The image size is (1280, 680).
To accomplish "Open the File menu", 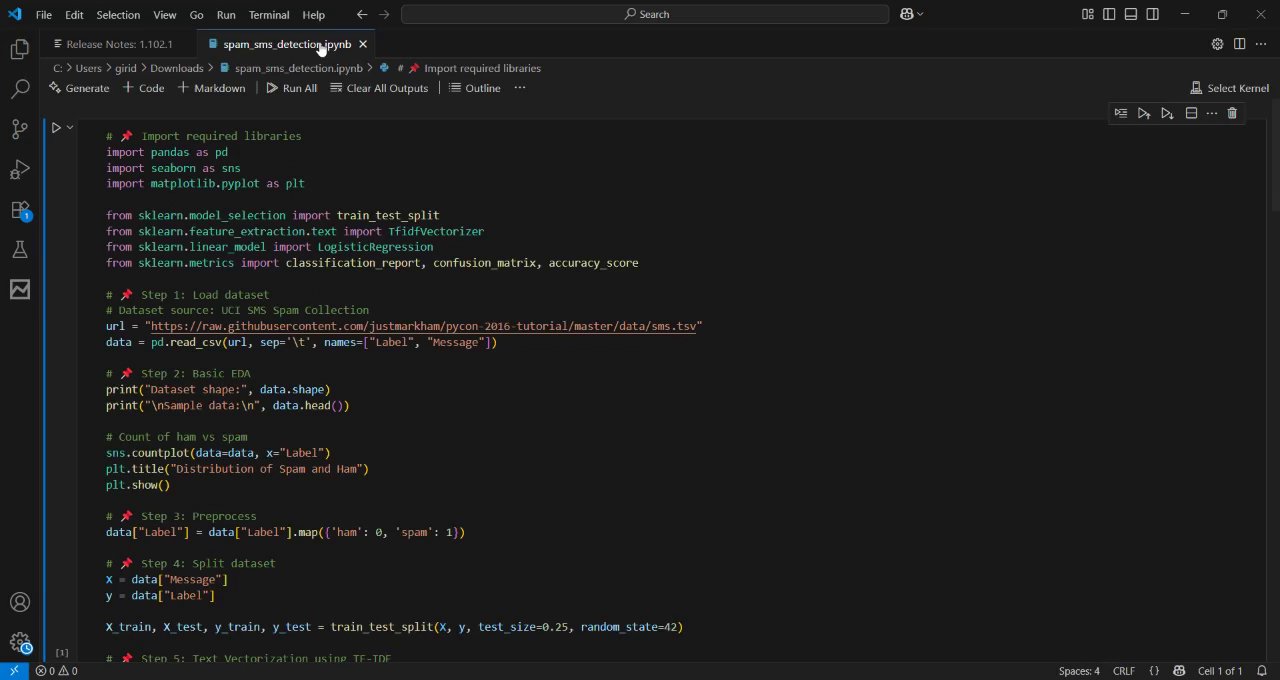I will pos(43,15).
